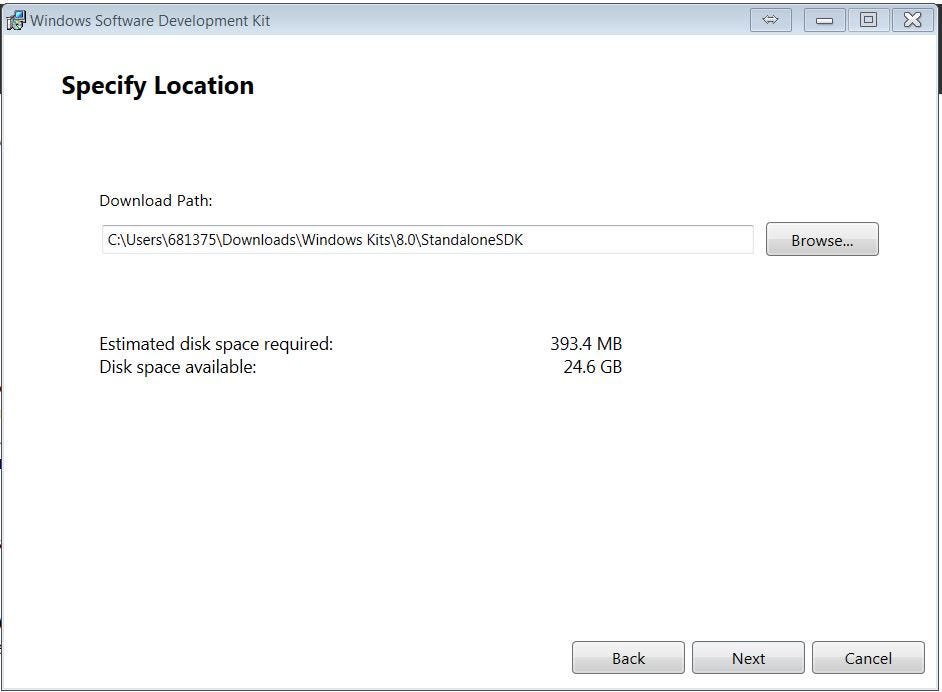This screenshot has width=942, height=692.
Task: Click the 24.6 GB value
Action: (x=592, y=366)
